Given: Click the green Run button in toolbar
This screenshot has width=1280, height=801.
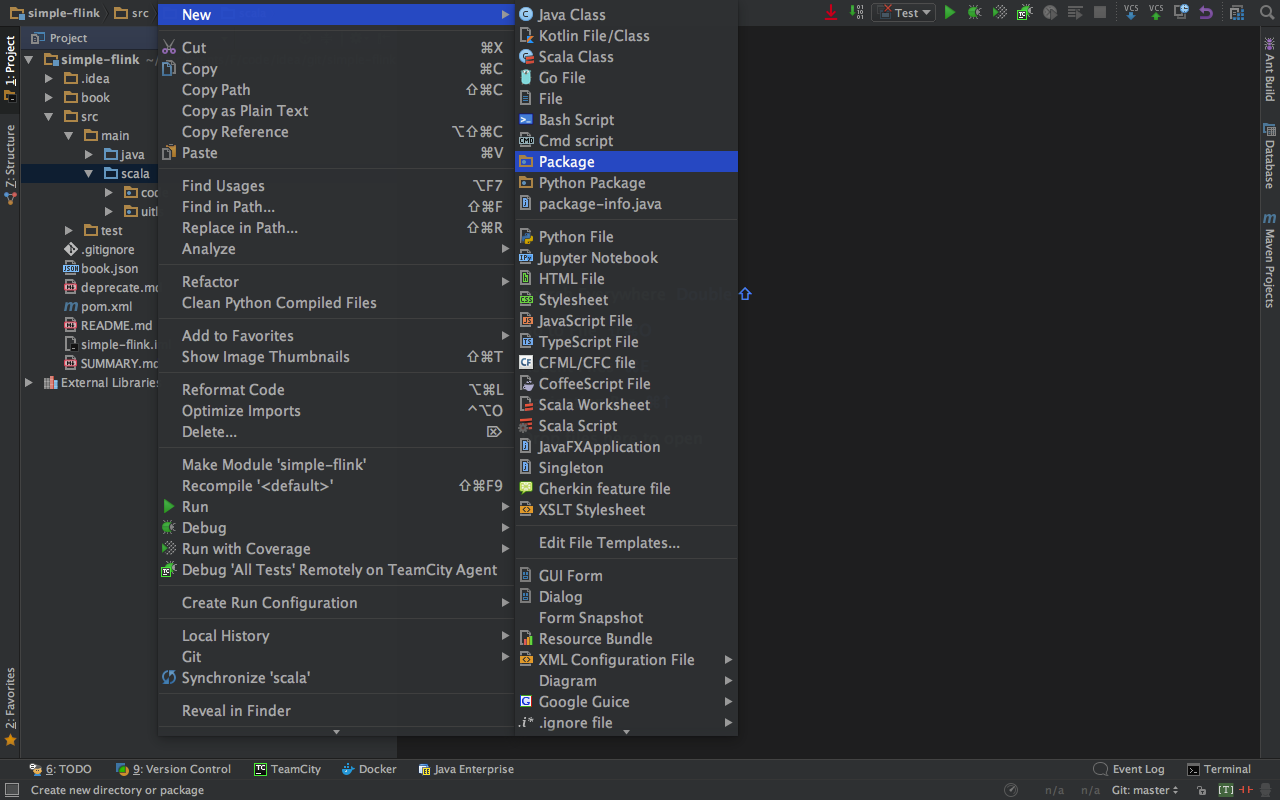Looking at the screenshot, I should point(950,13).
